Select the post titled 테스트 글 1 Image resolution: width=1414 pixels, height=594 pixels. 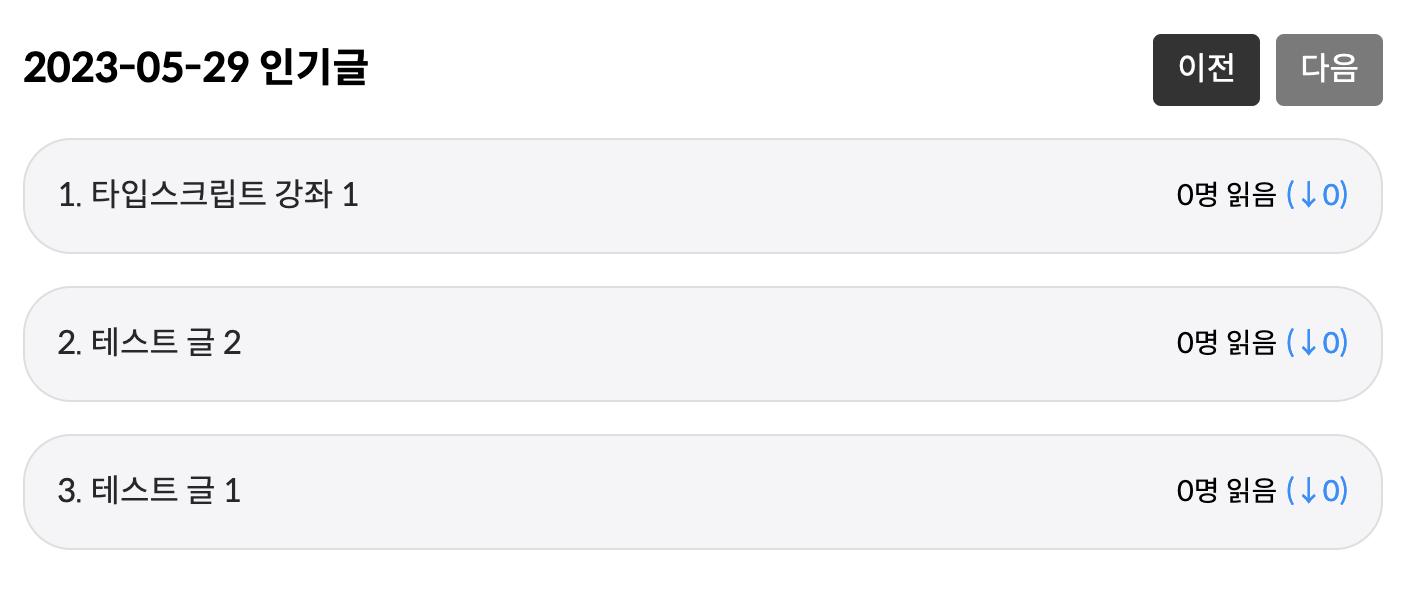(165, 492)
